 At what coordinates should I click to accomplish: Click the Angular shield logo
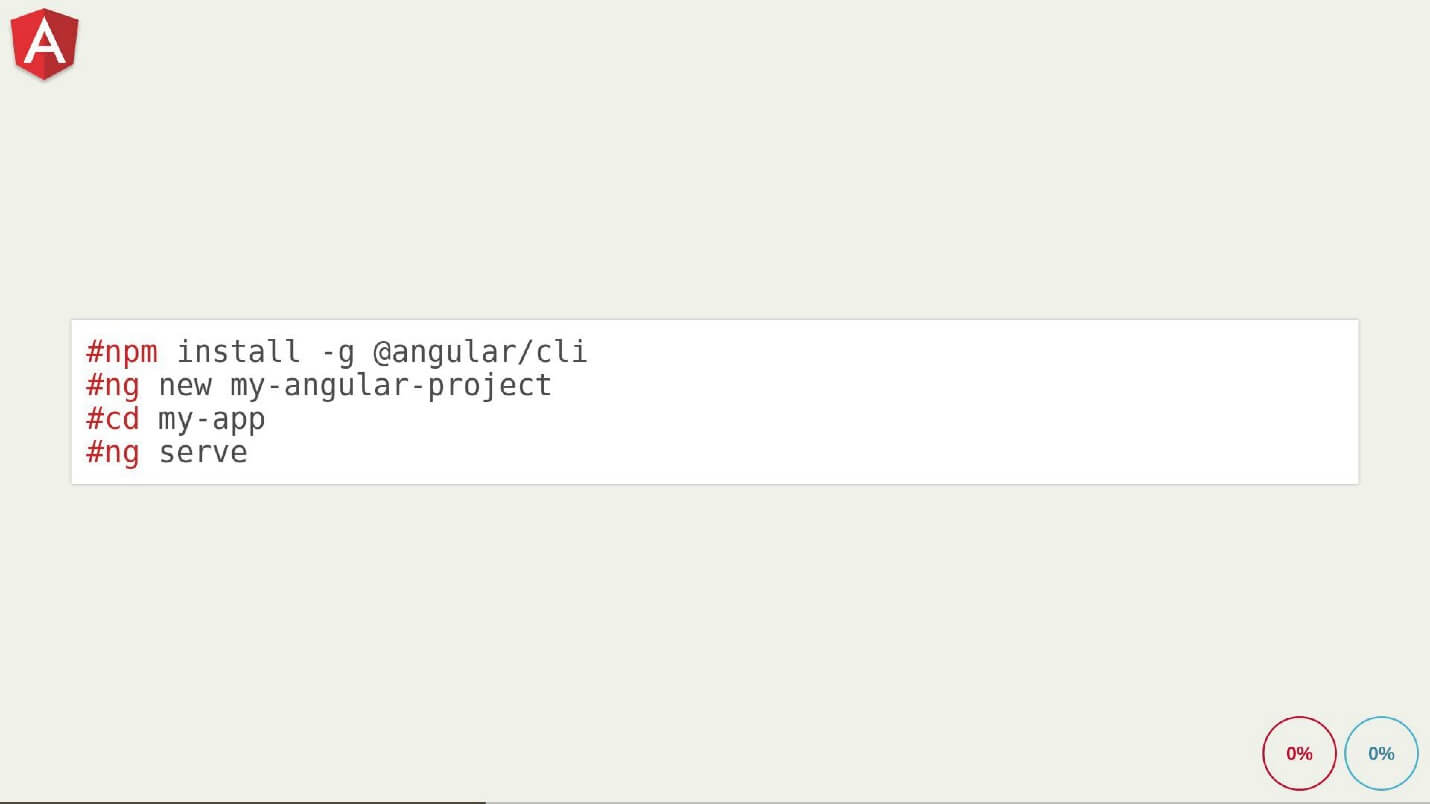[45, 43]
